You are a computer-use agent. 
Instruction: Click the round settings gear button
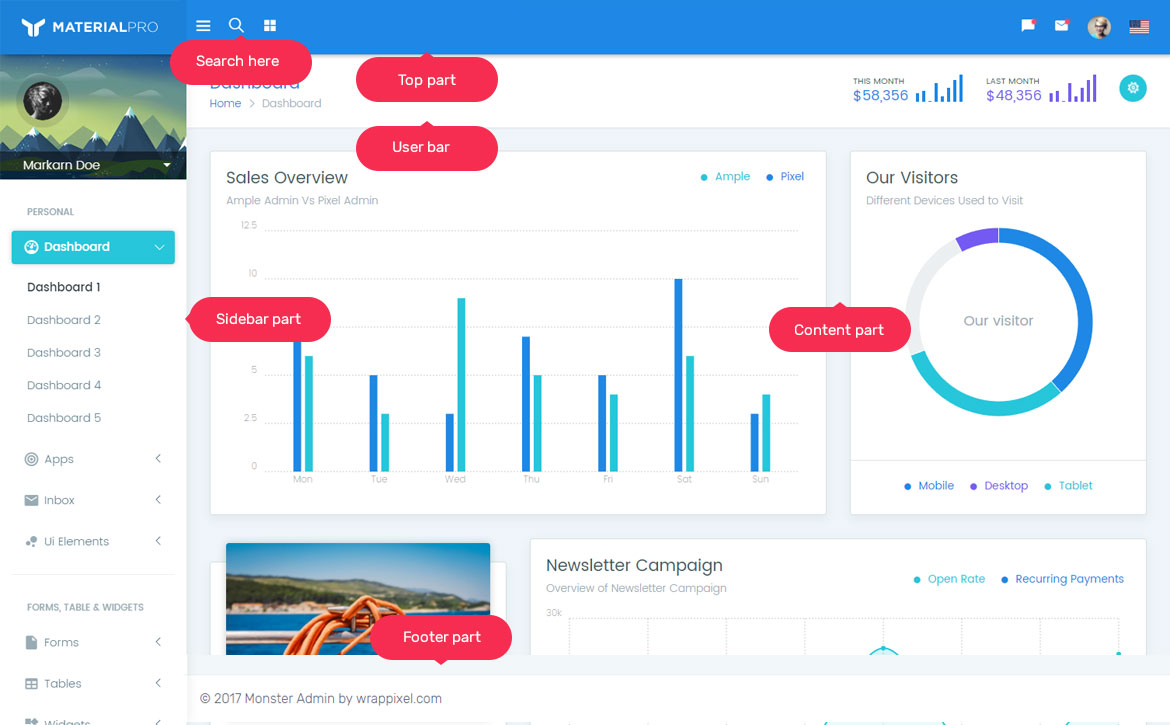point(1133,88)
